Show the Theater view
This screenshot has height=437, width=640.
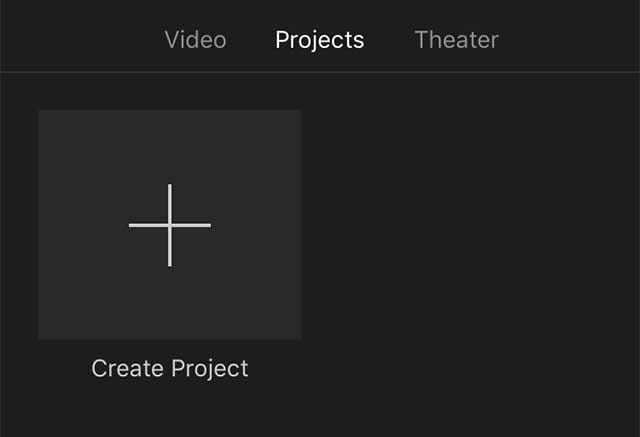(x=456, y=40)
